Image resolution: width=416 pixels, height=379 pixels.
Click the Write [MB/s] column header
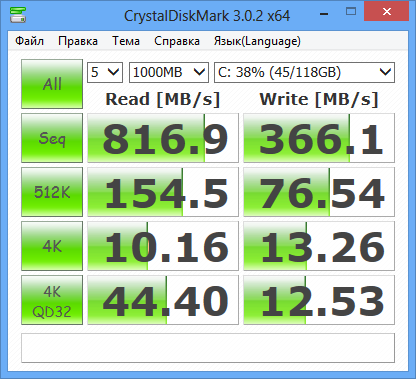tap(319, 99)
